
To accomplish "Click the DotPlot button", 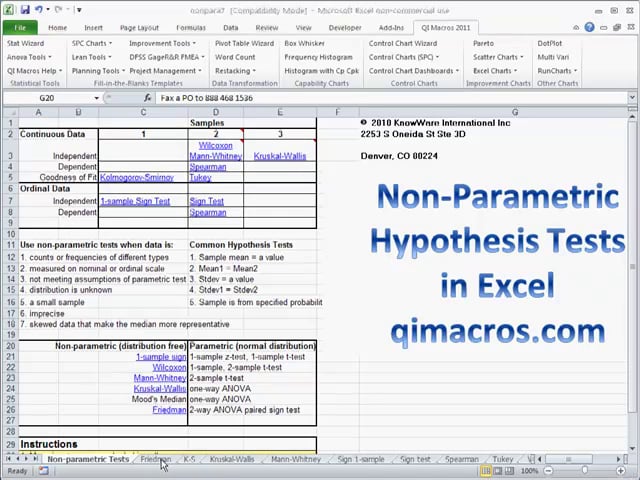I will (549, 43).
